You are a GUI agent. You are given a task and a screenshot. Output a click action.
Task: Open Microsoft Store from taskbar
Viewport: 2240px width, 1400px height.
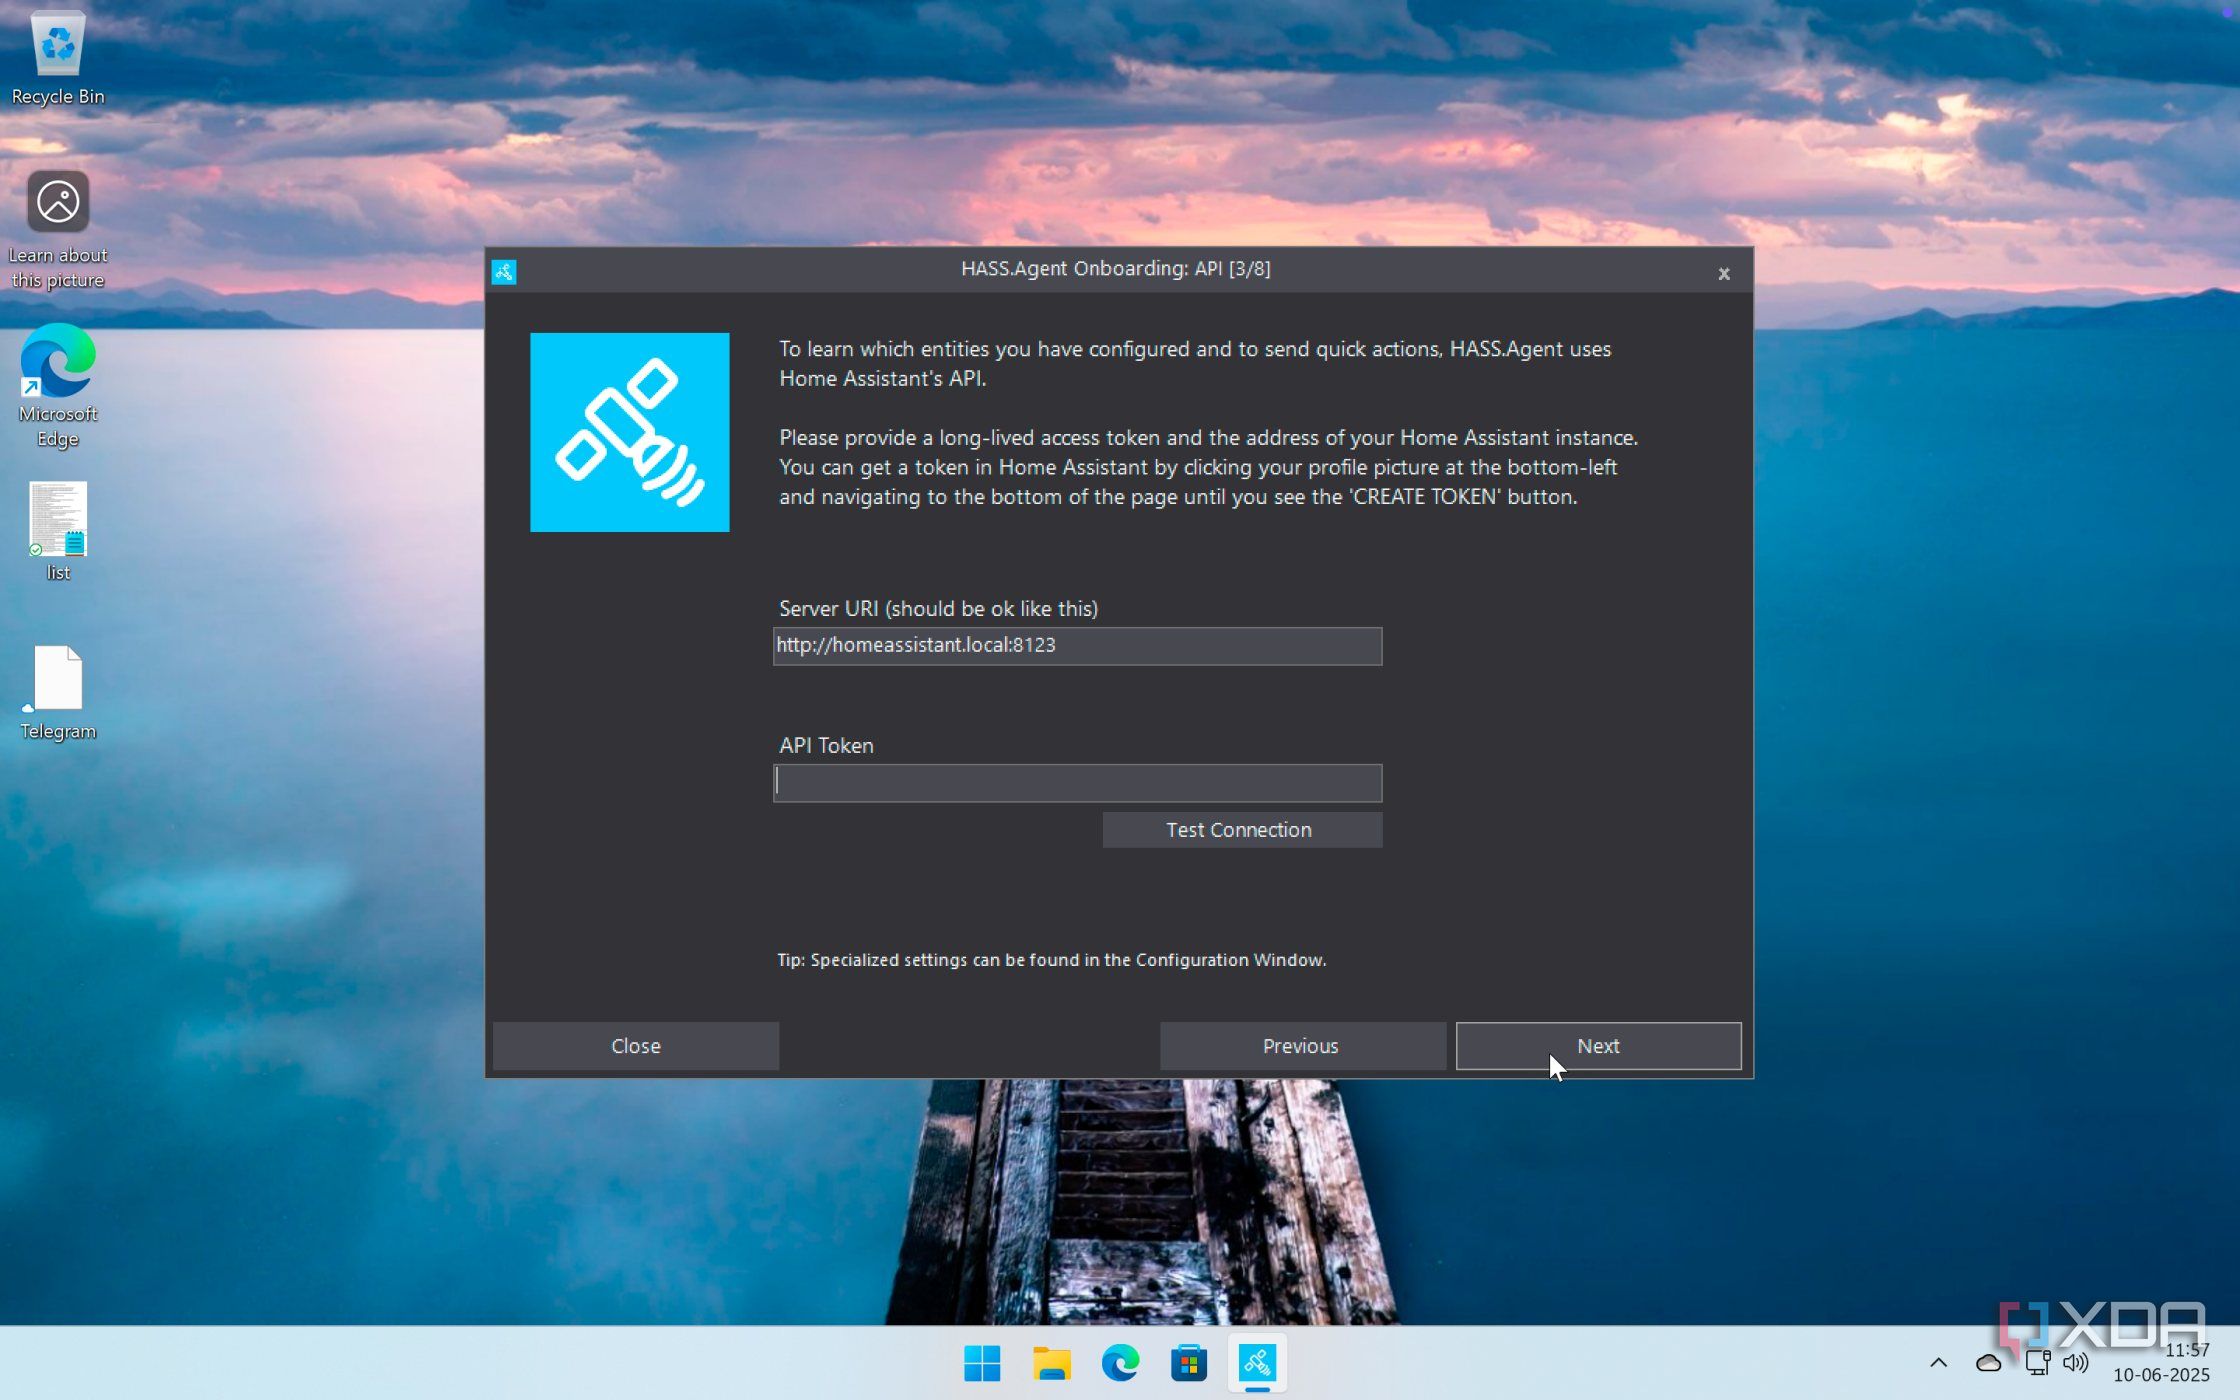tap(1189, 1362)
